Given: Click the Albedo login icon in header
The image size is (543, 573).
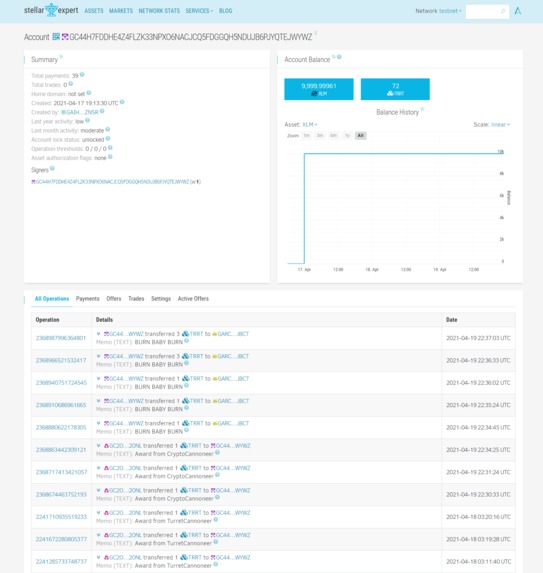Looking at the screenshot, I should pos(518,11).
